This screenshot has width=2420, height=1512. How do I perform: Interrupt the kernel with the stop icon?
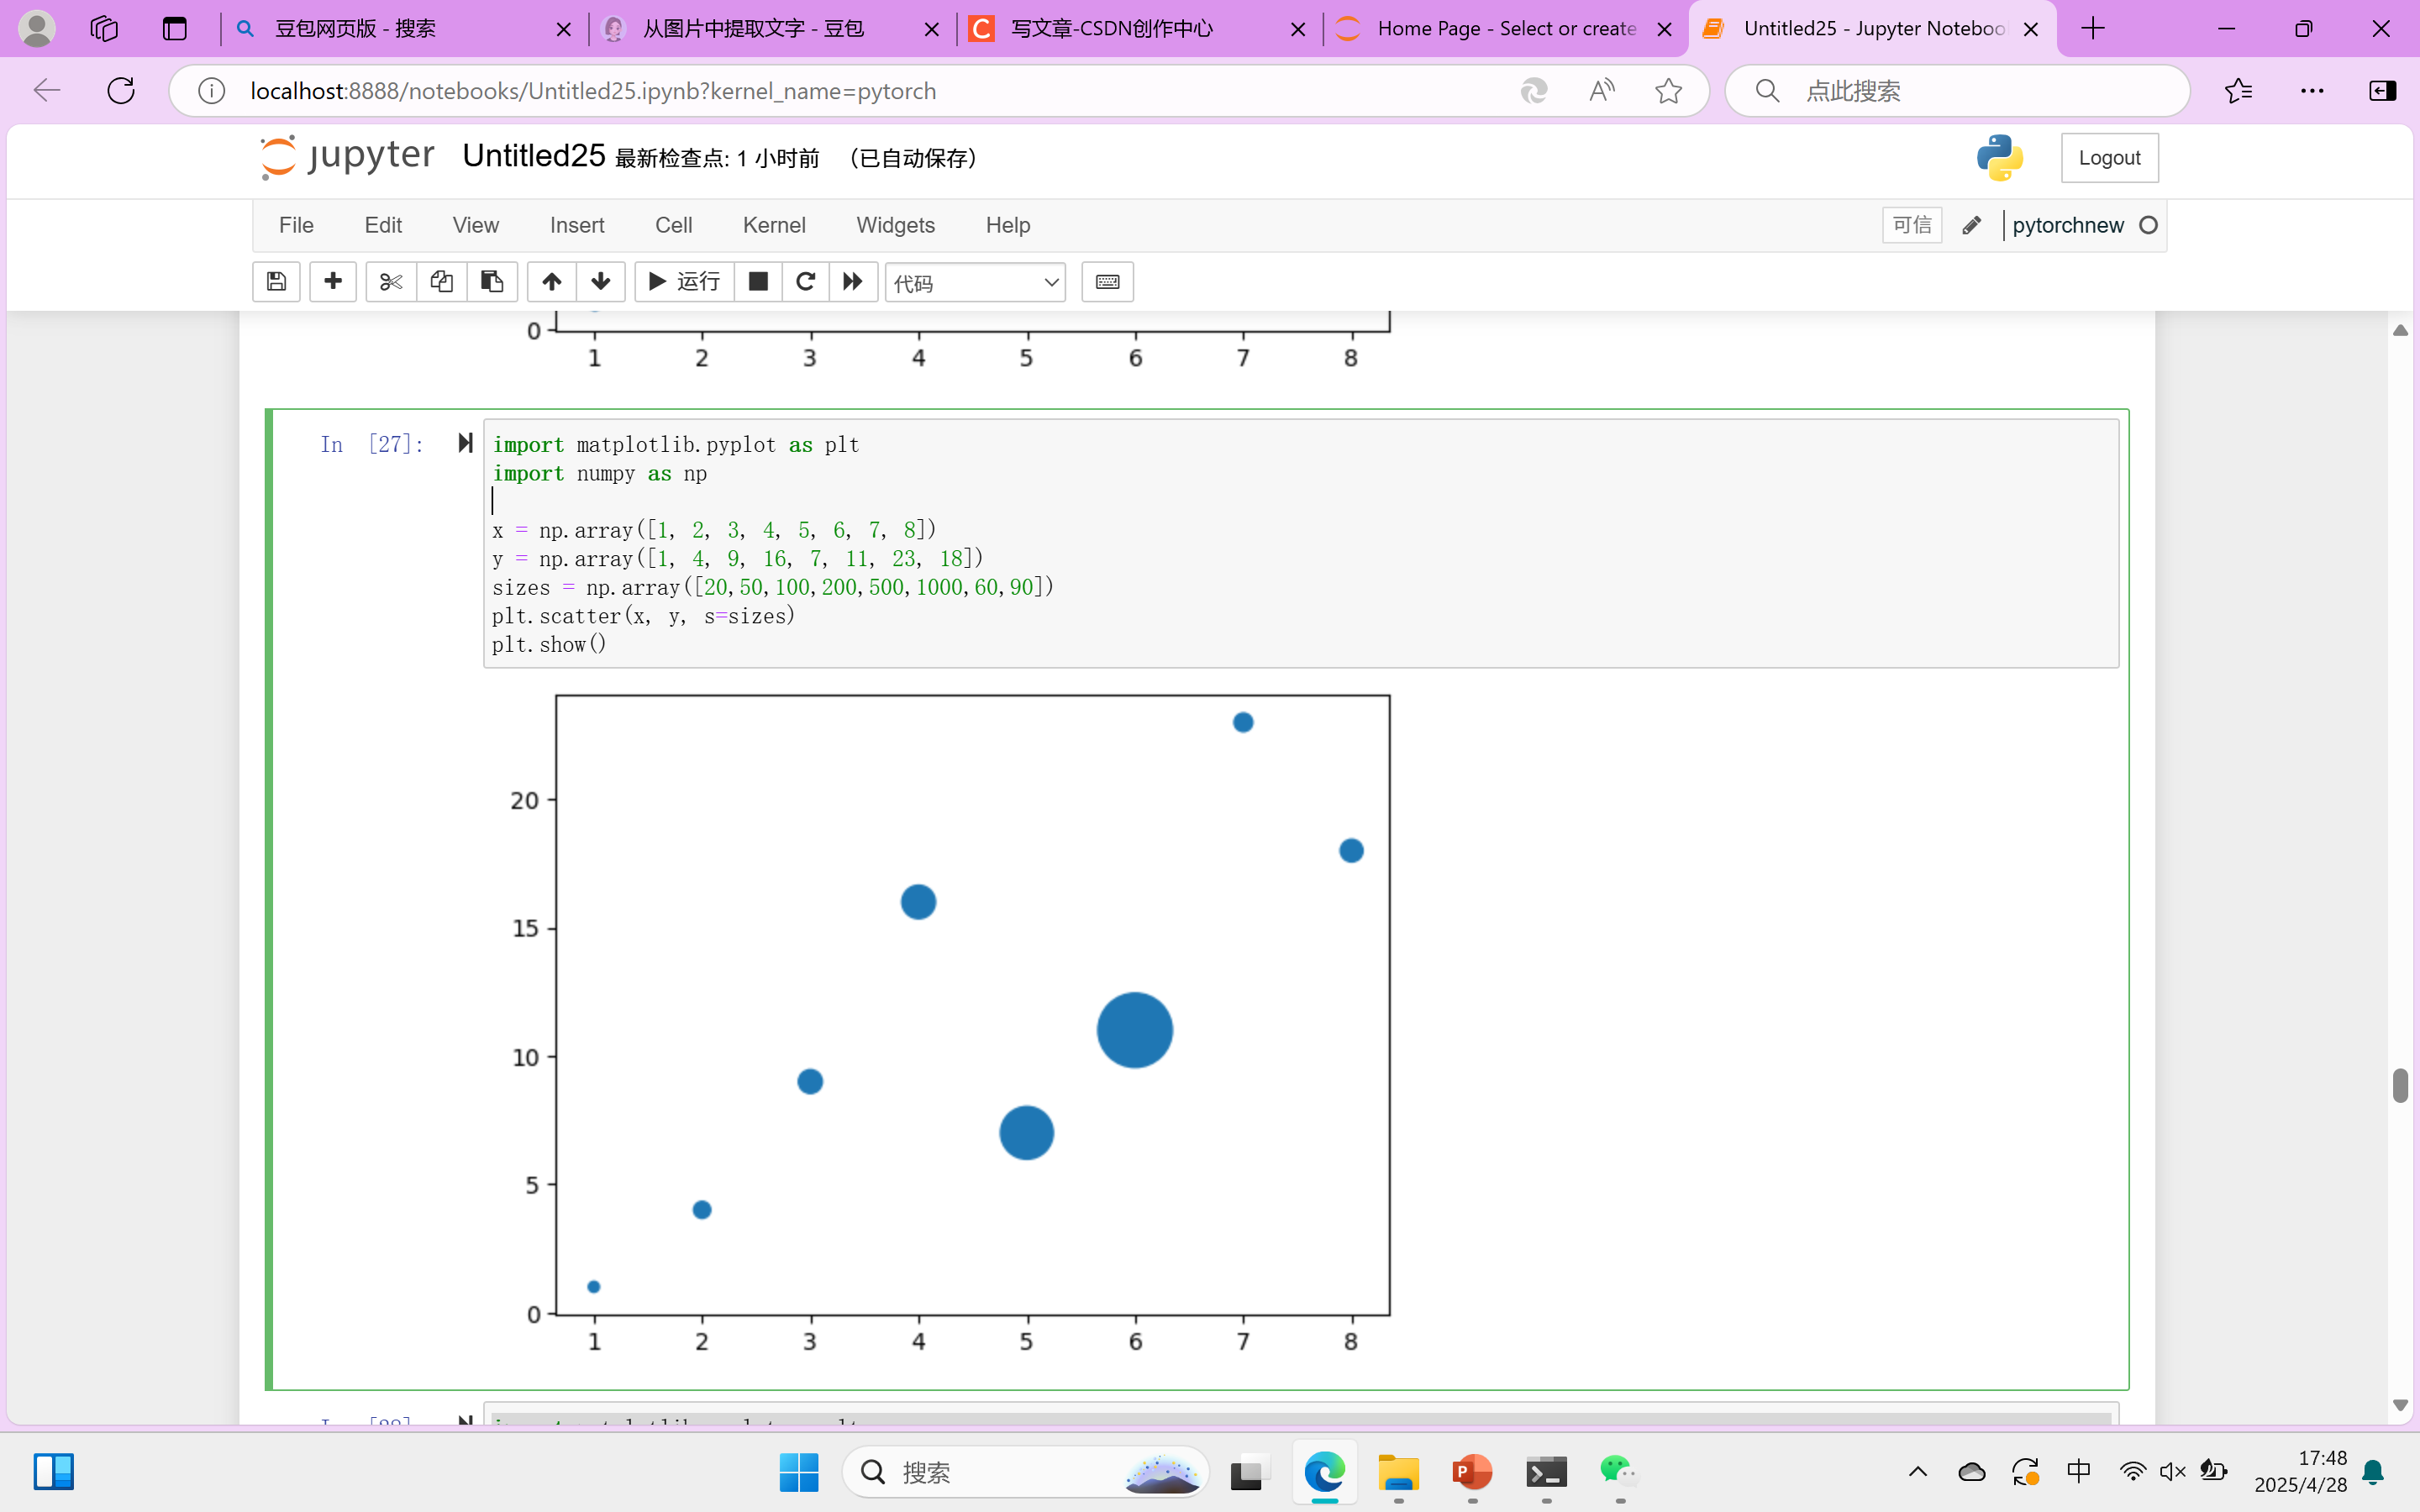[758, 282]
